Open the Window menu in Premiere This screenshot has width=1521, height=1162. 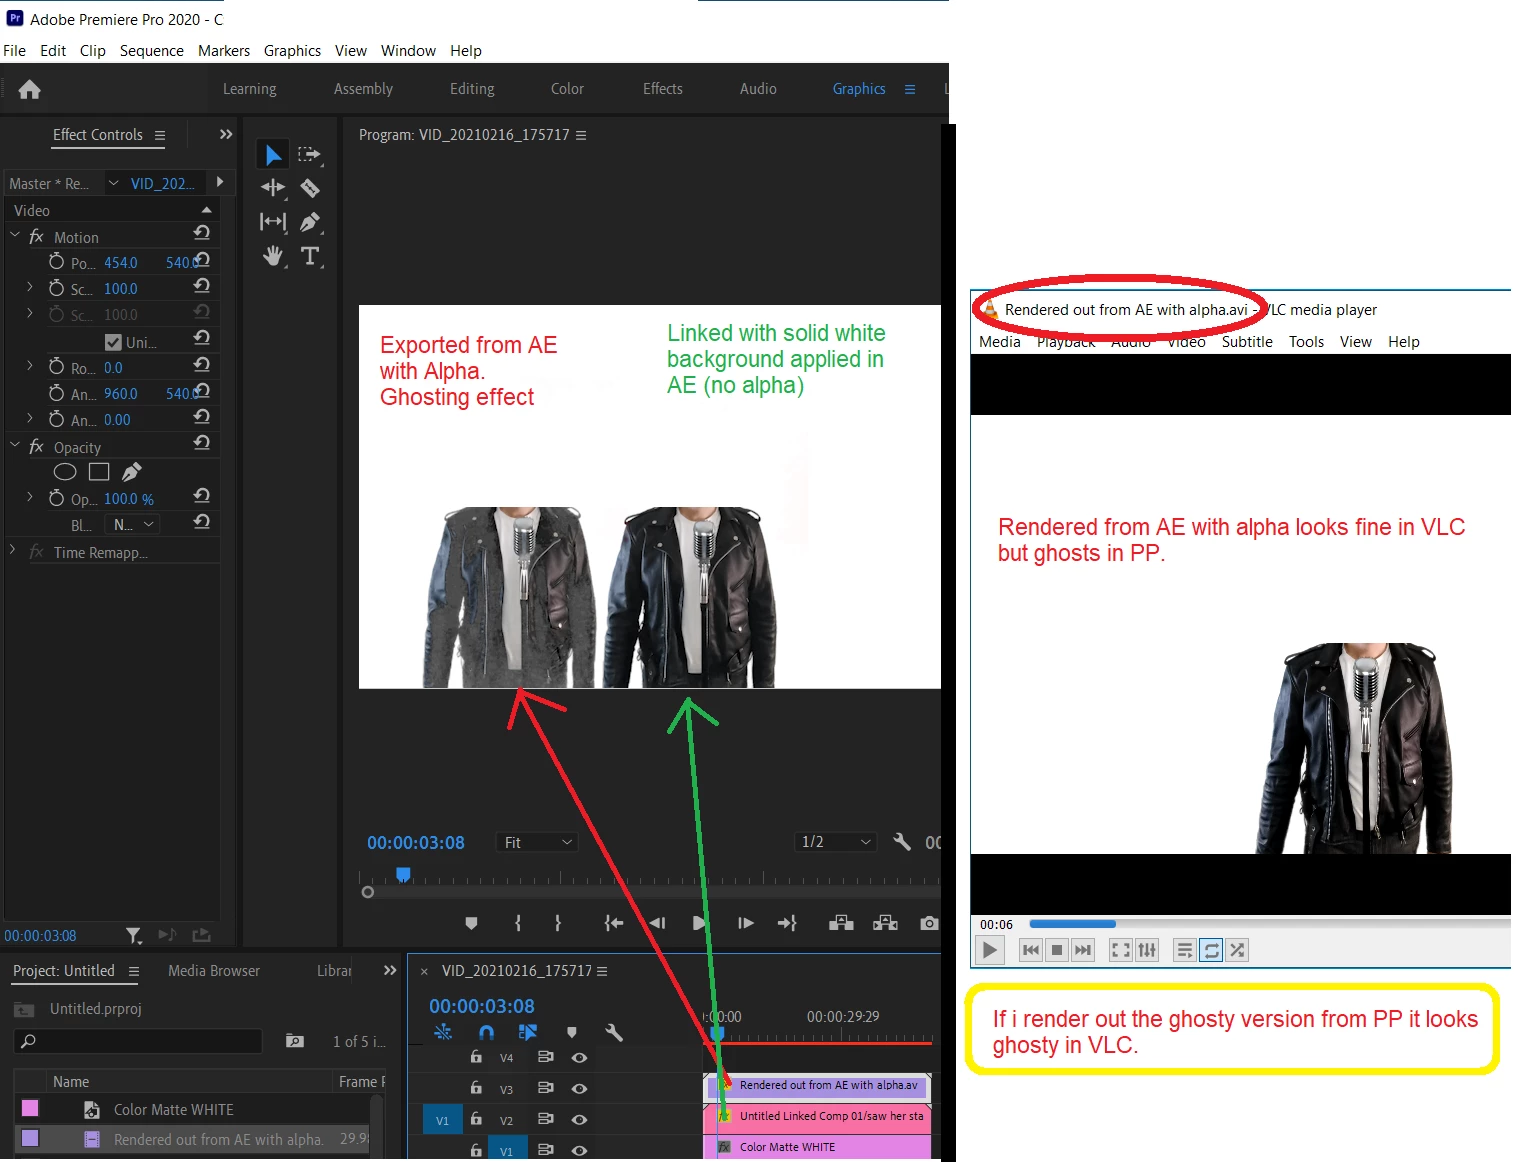coord(408,51)
